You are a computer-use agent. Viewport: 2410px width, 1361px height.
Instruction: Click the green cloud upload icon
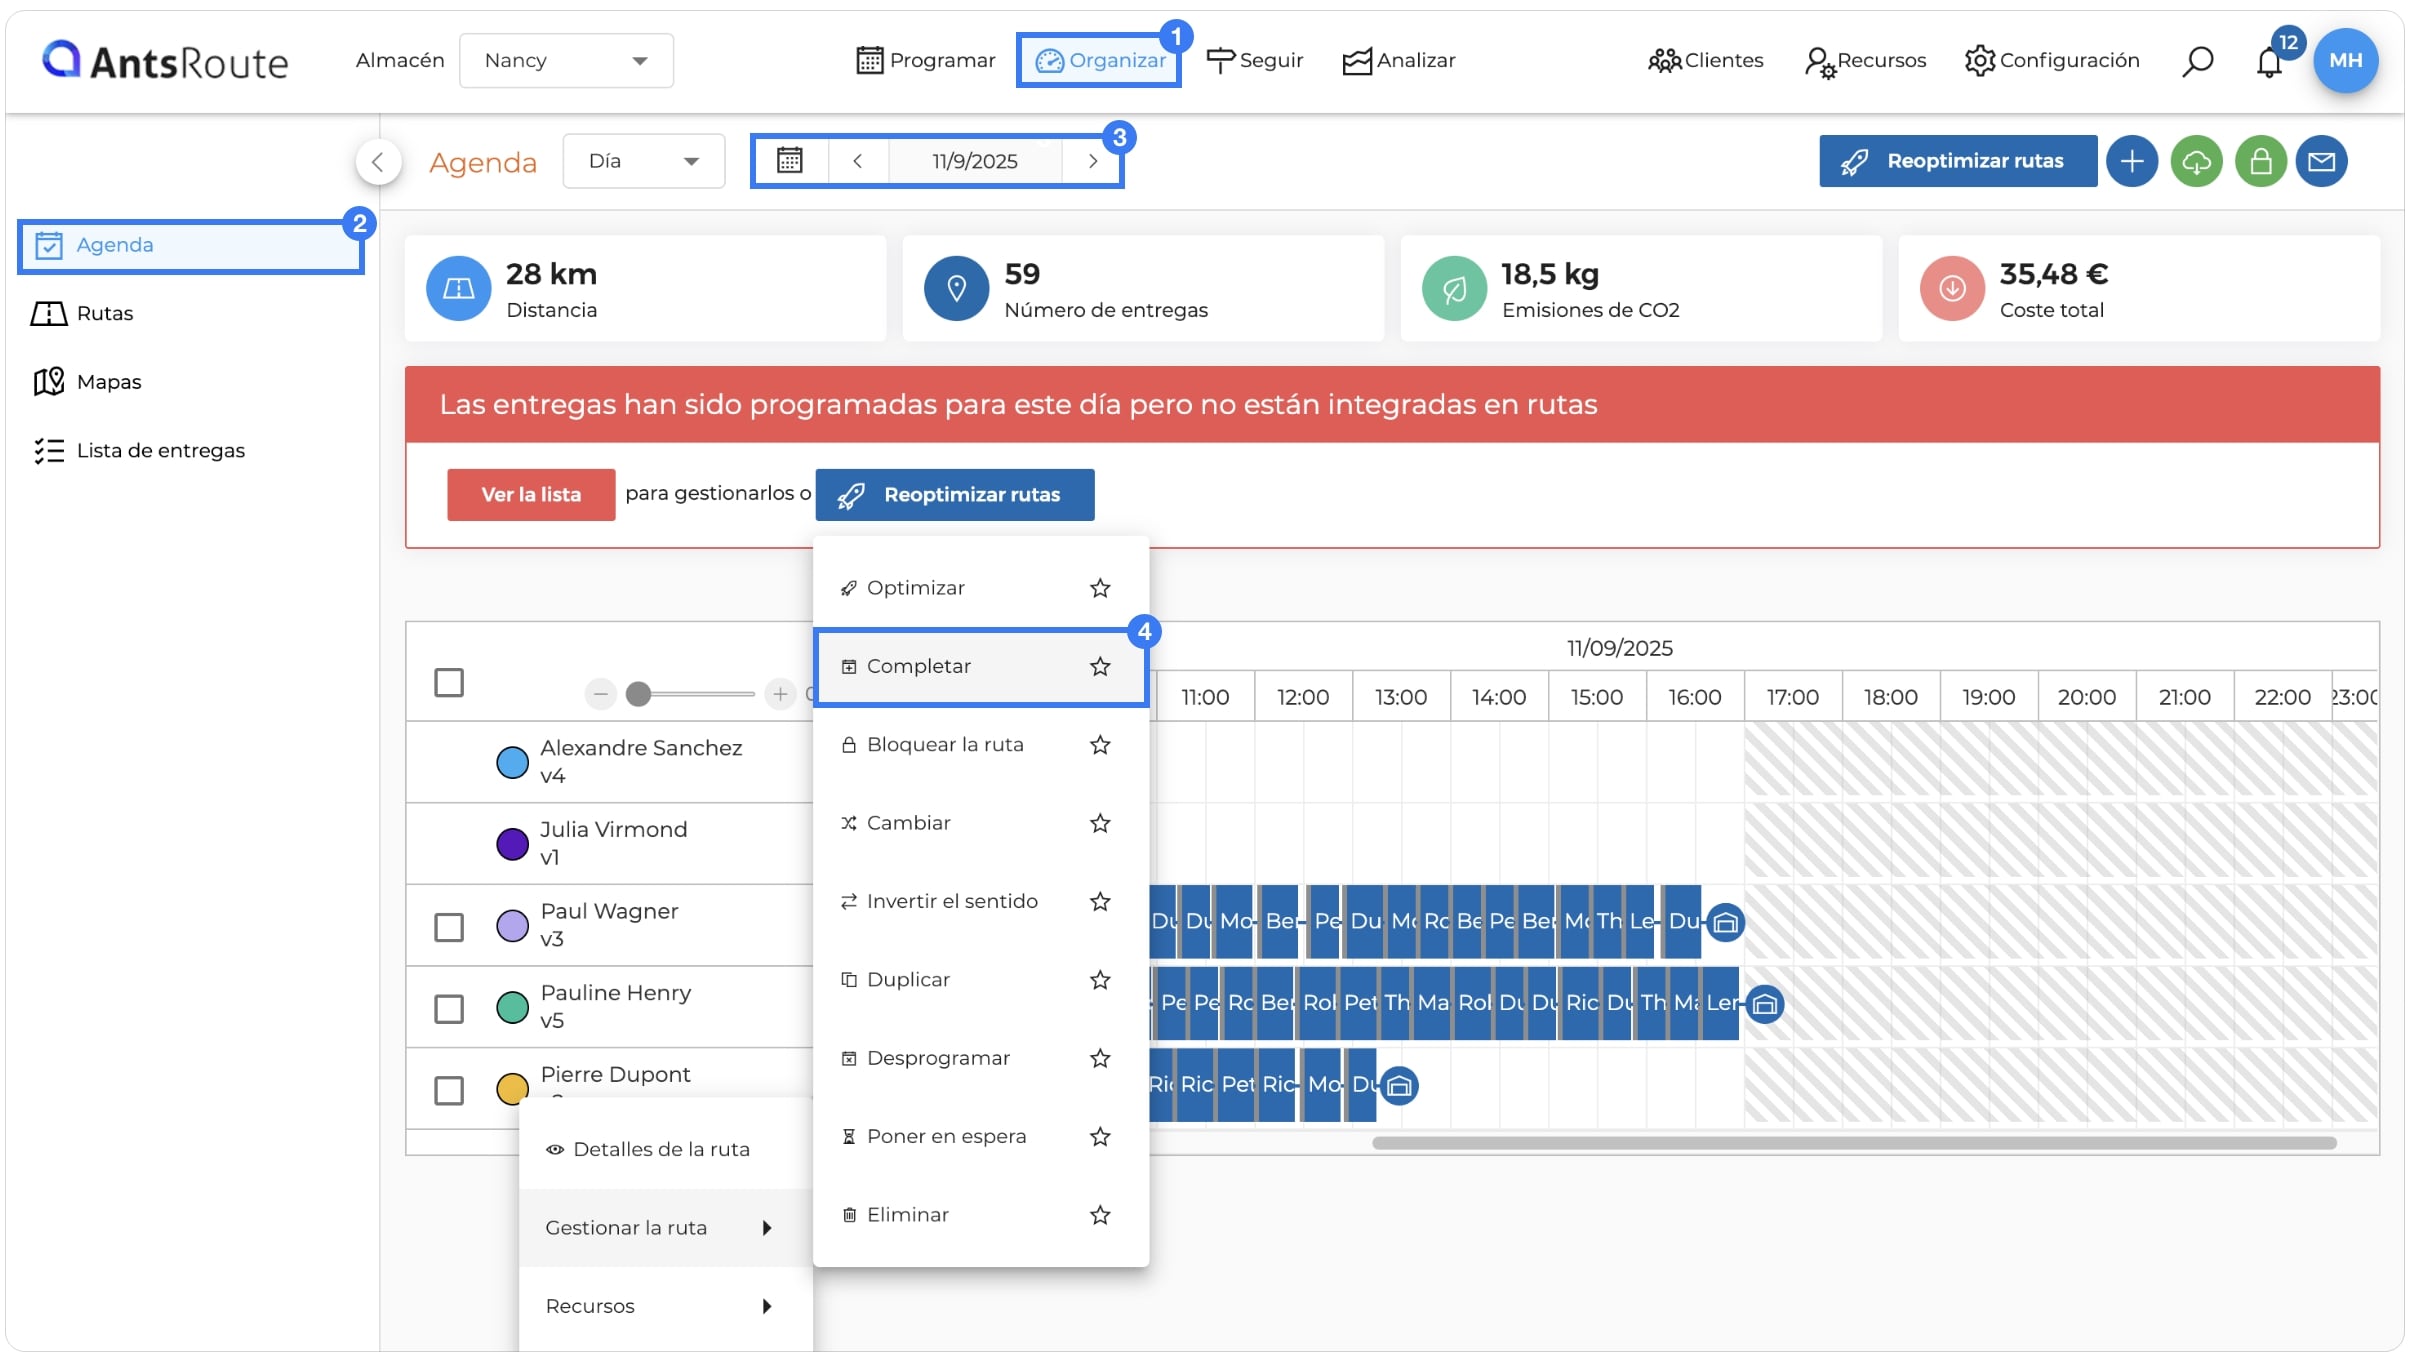point(2196,161)
